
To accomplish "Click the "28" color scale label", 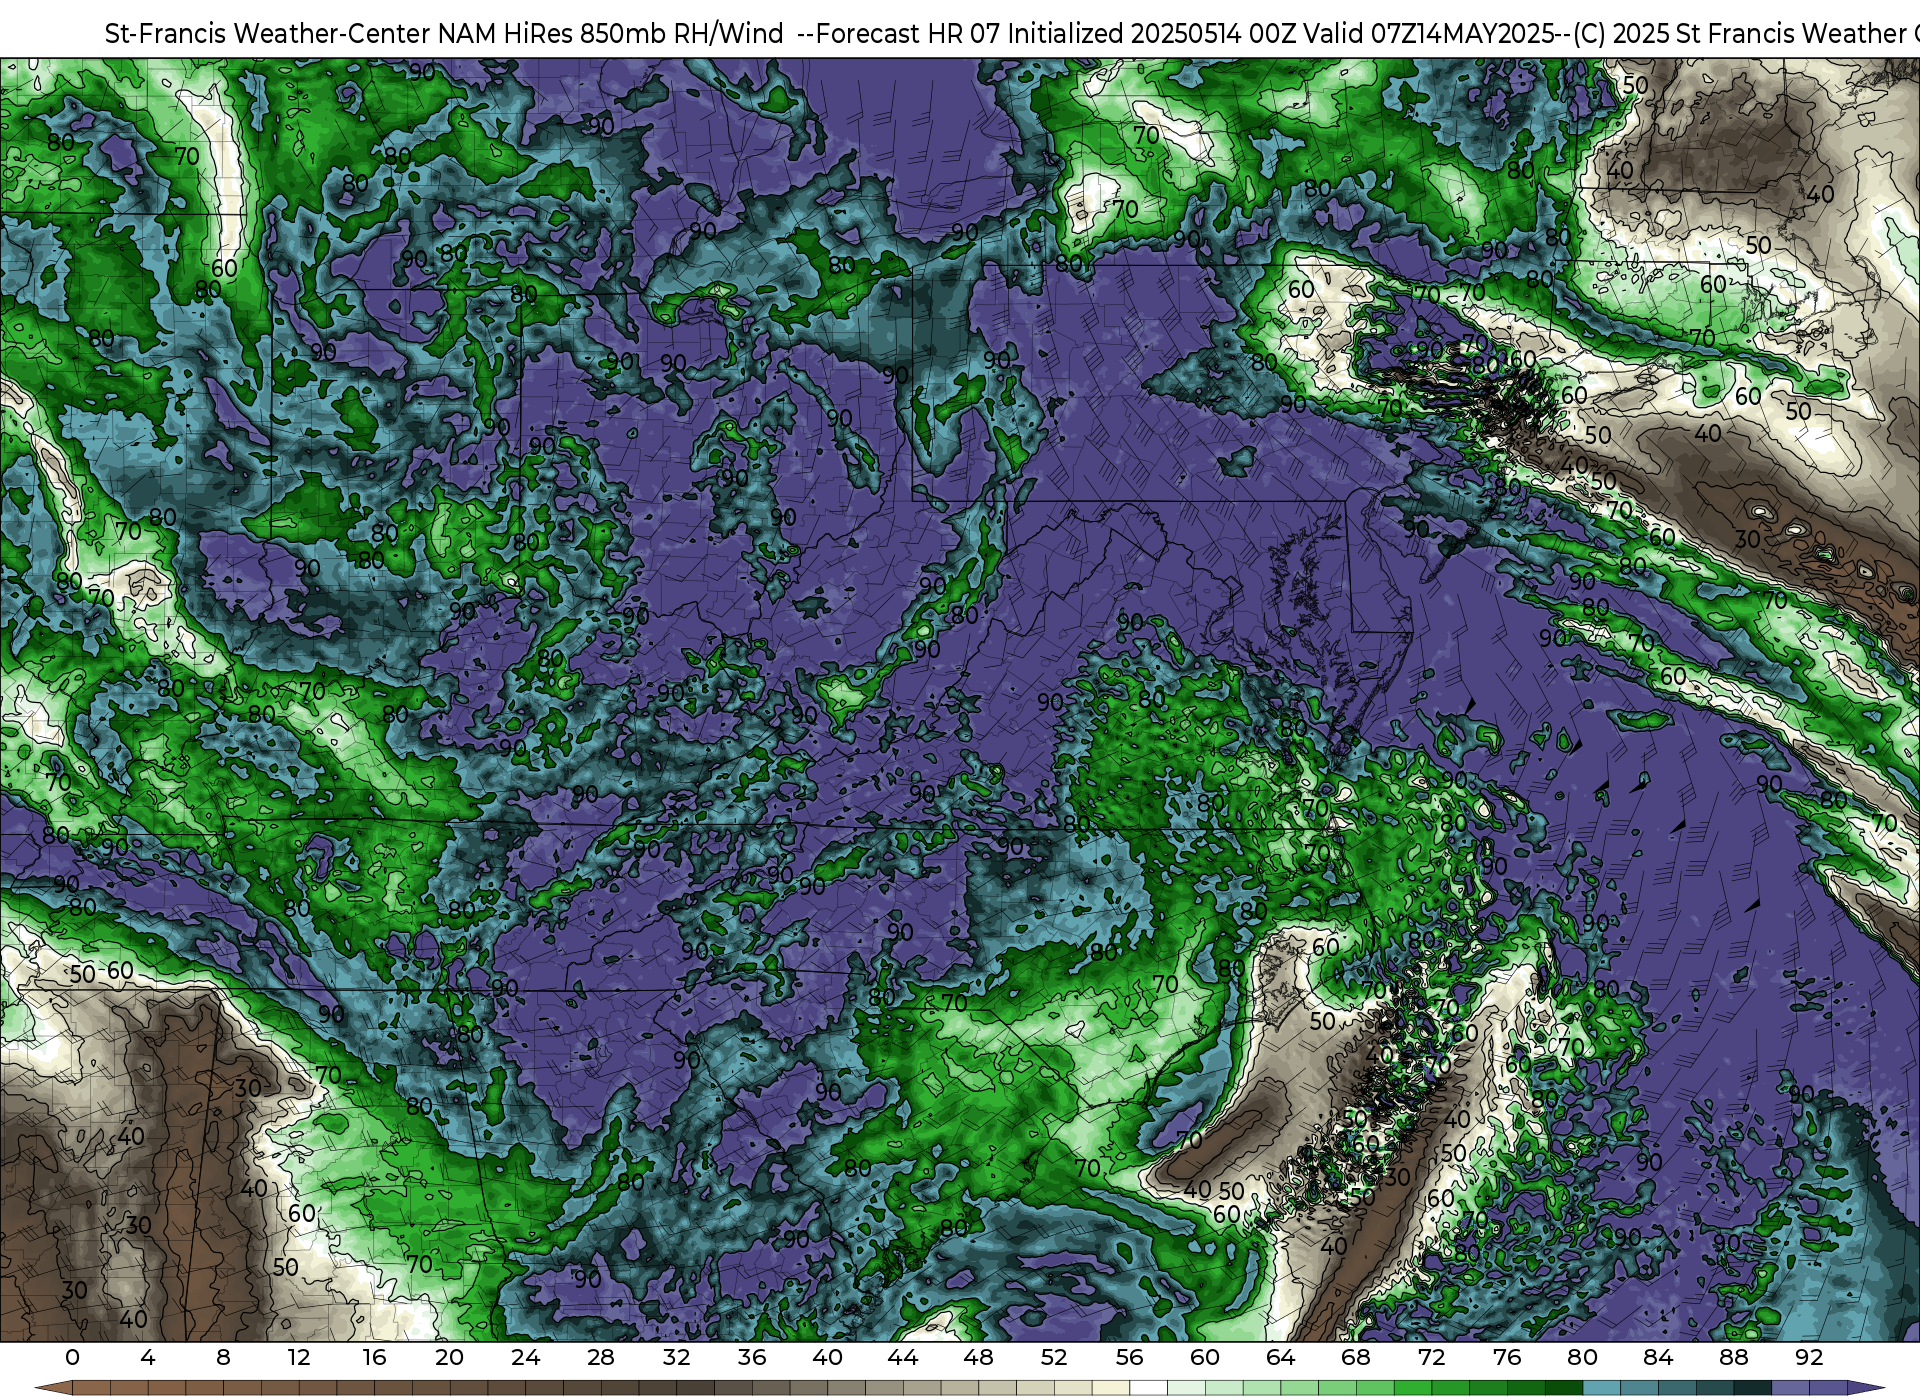I will (x=600, y=1357).
